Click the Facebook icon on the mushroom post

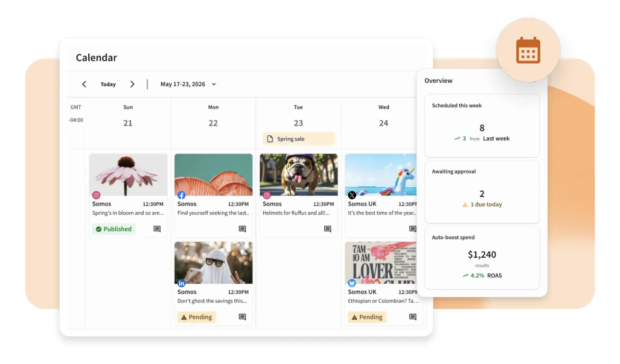tap(181, 195)
